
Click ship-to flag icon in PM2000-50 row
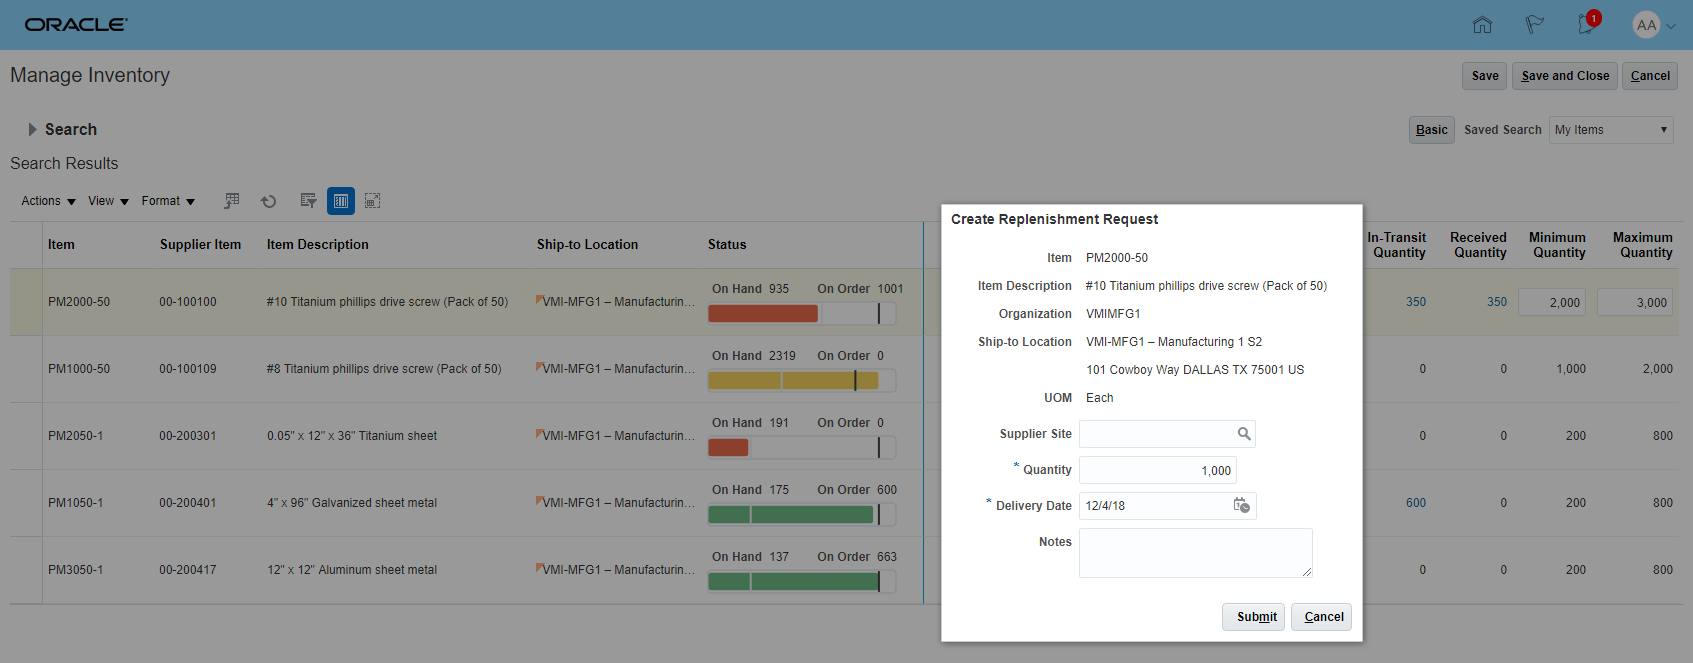coord(540,300)
